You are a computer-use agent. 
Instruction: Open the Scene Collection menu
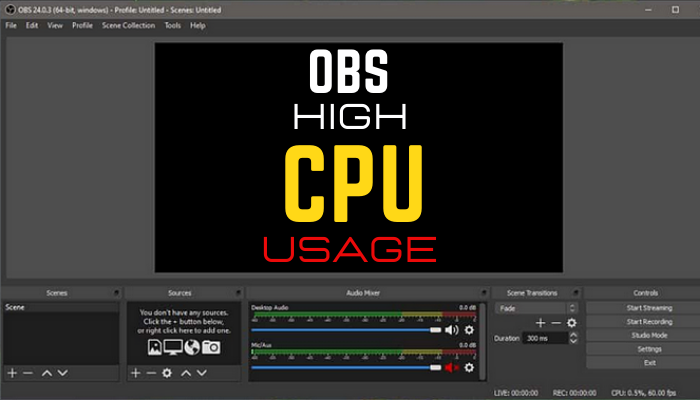(129, 25)
